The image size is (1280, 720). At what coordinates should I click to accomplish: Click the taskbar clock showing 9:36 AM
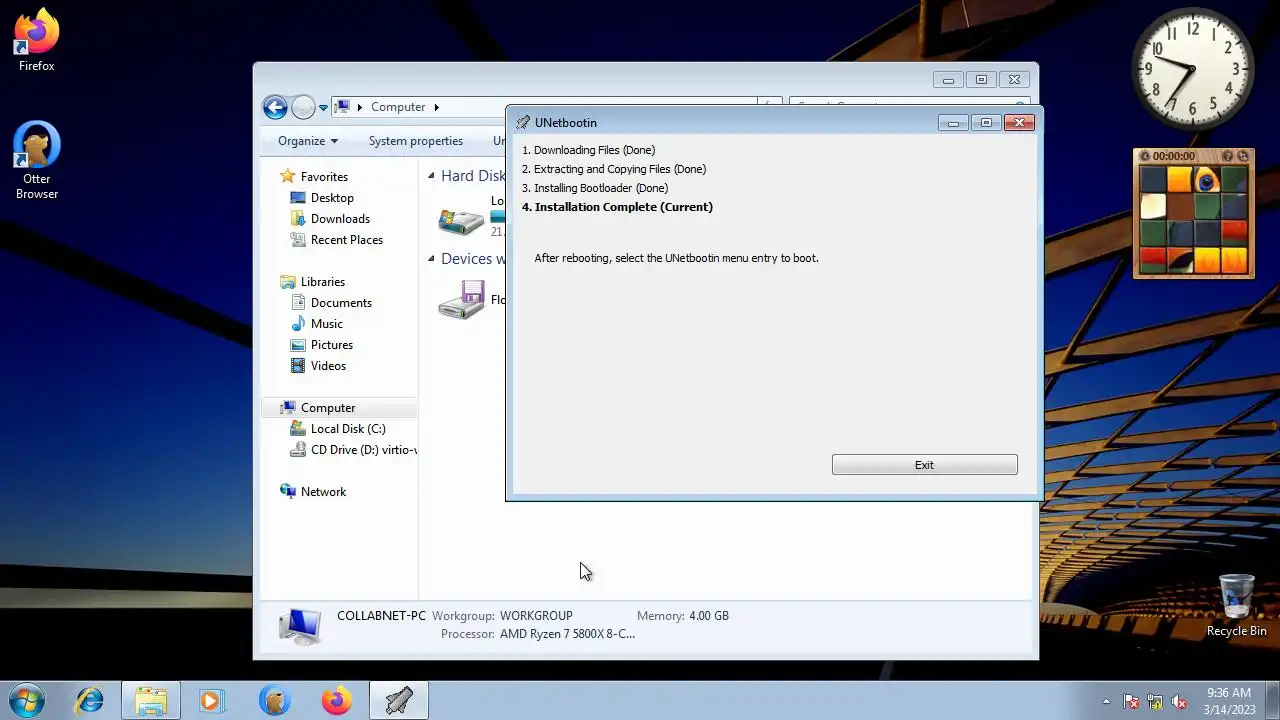1229,701
